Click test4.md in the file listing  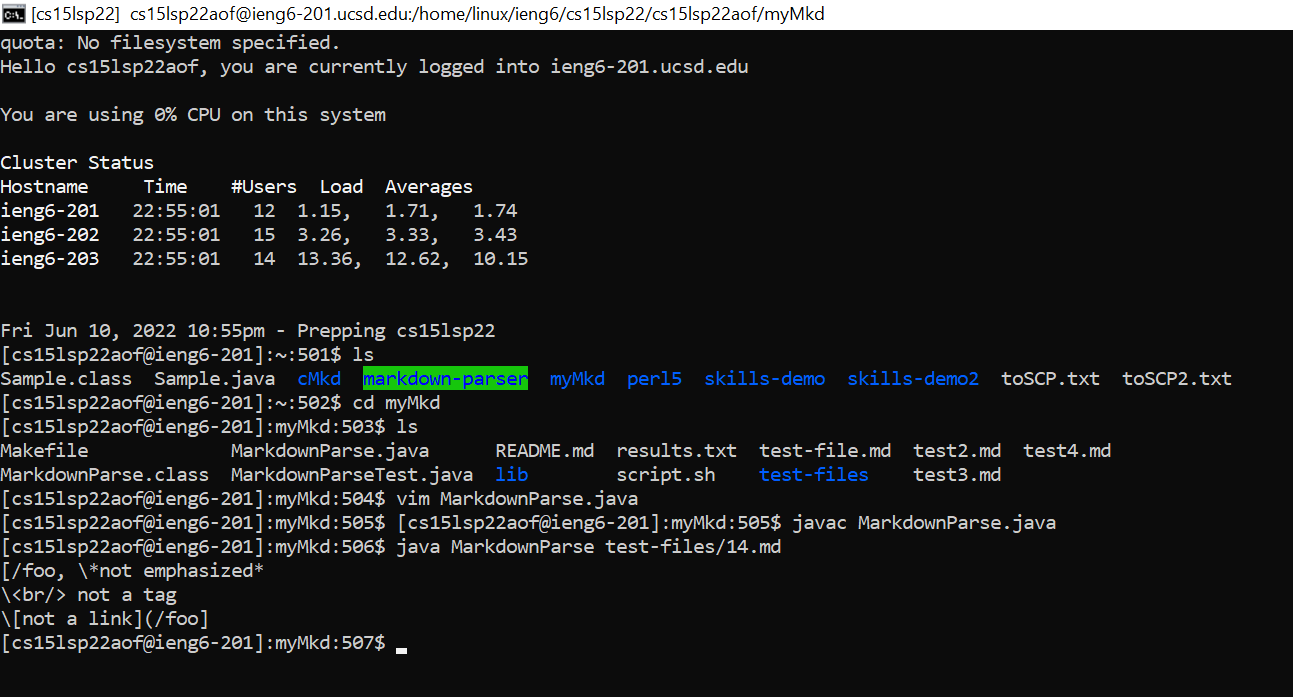(x=1066, y=451)
